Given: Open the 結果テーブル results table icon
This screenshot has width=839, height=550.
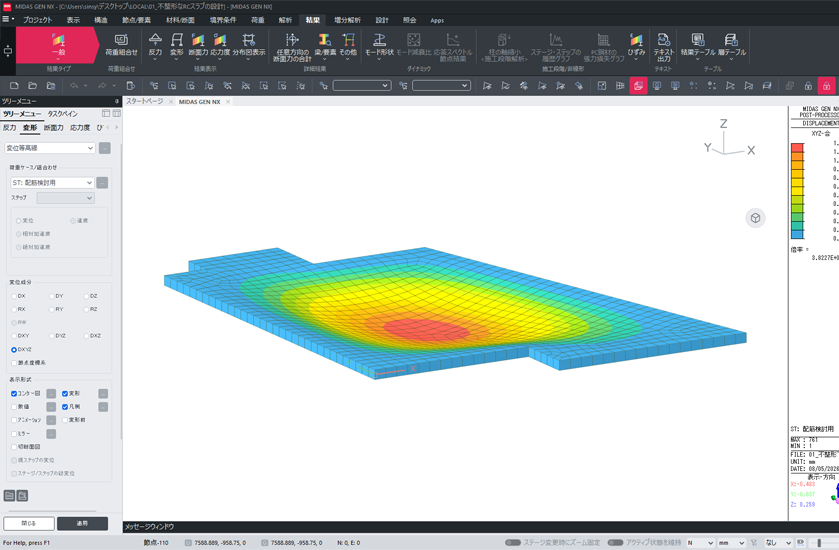Looking at the screenshot, I should tap(698, 44).
